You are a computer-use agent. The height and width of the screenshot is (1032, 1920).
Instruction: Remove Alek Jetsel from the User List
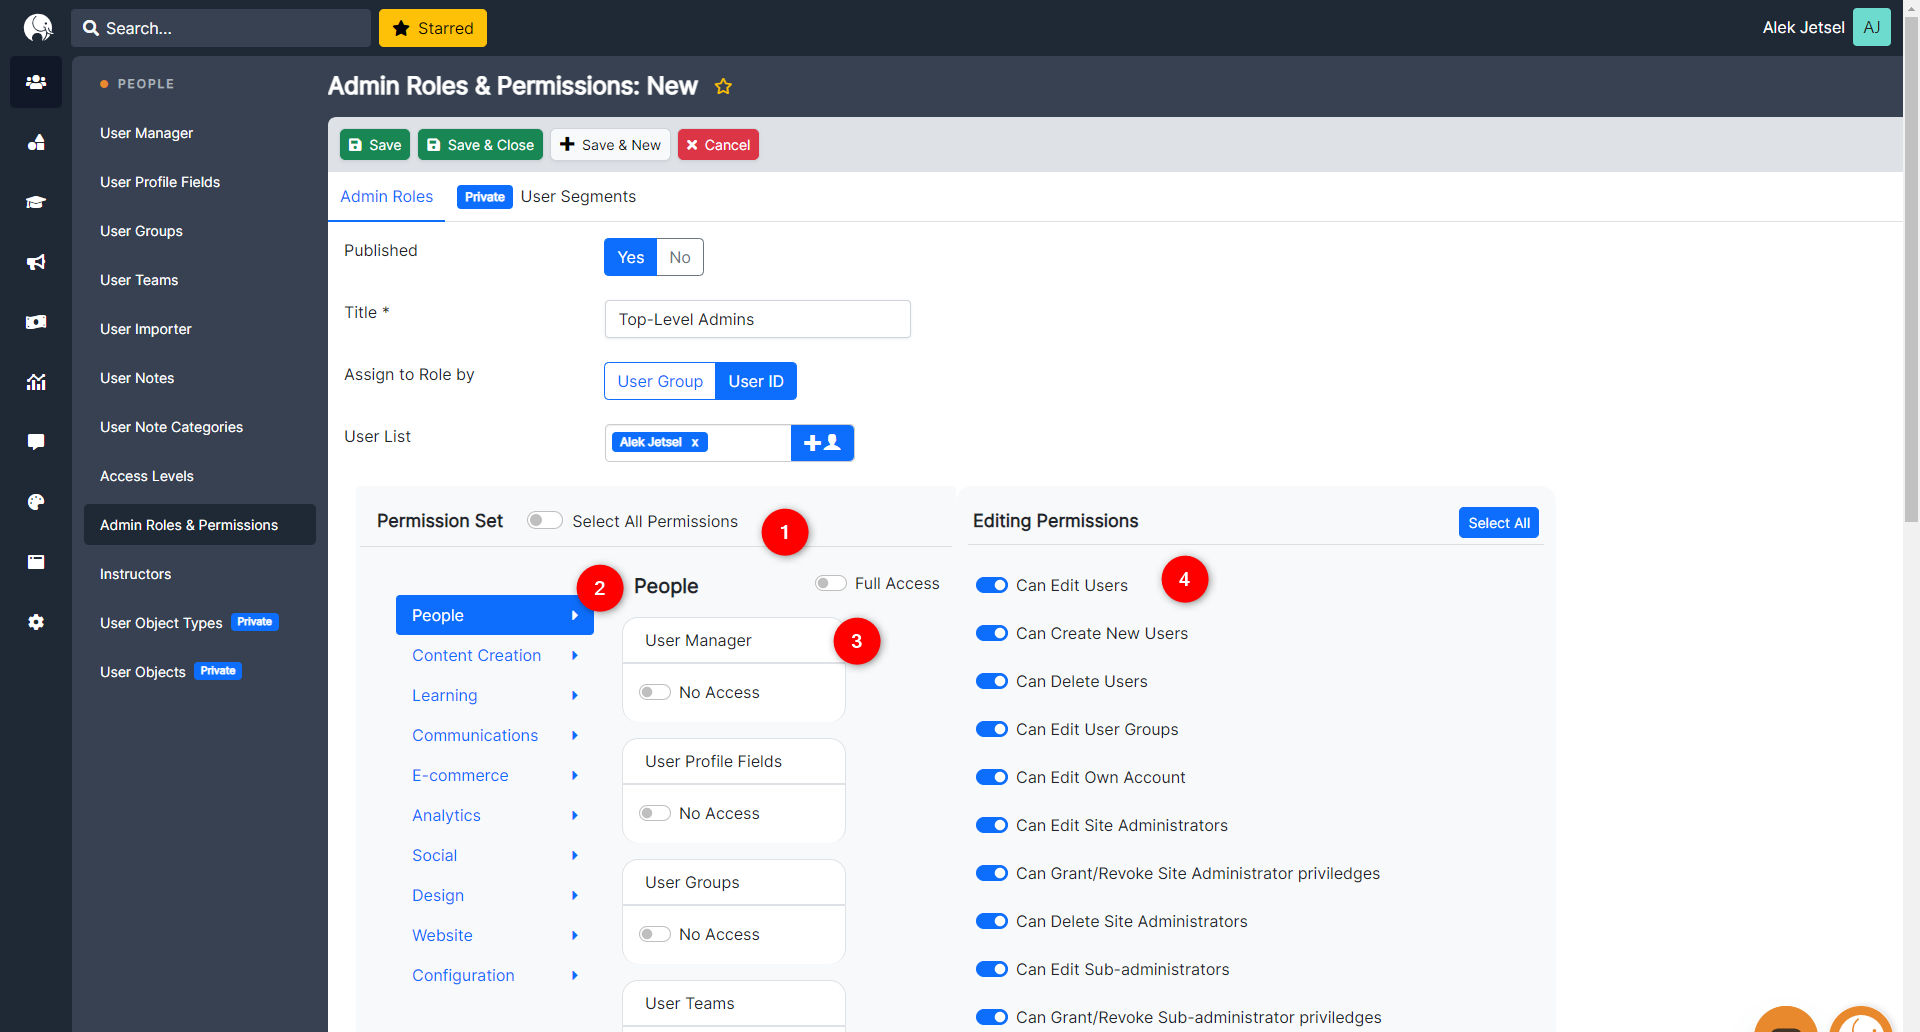click(694, 442)
